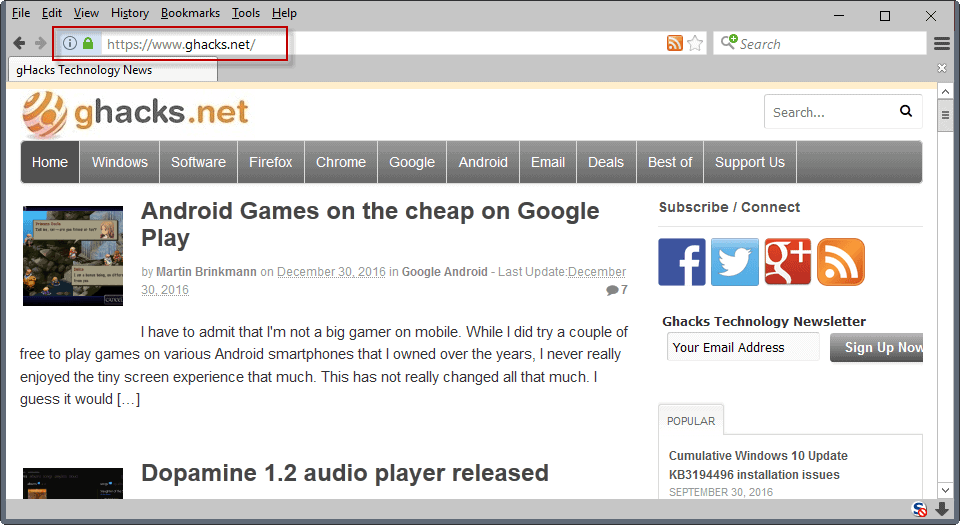Click the December 30, 2016 publish date

[x=331, y=272]
